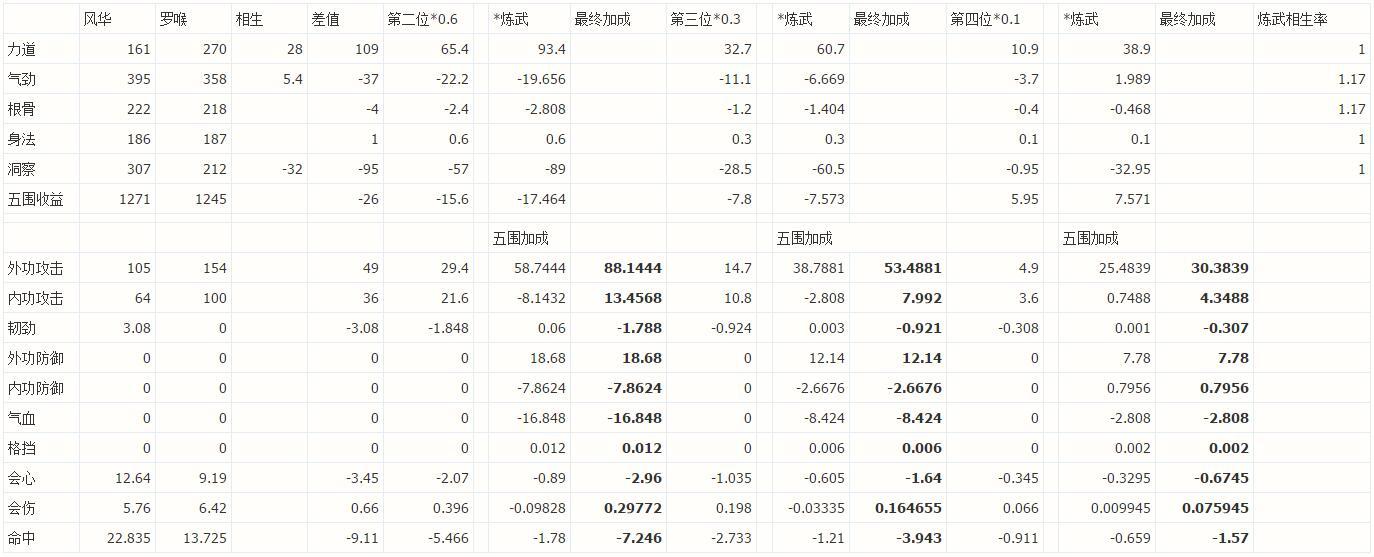Click the 外功攻击 row label
The height and width of the screenshot is (557, 1374).
[x=36, y=268]
